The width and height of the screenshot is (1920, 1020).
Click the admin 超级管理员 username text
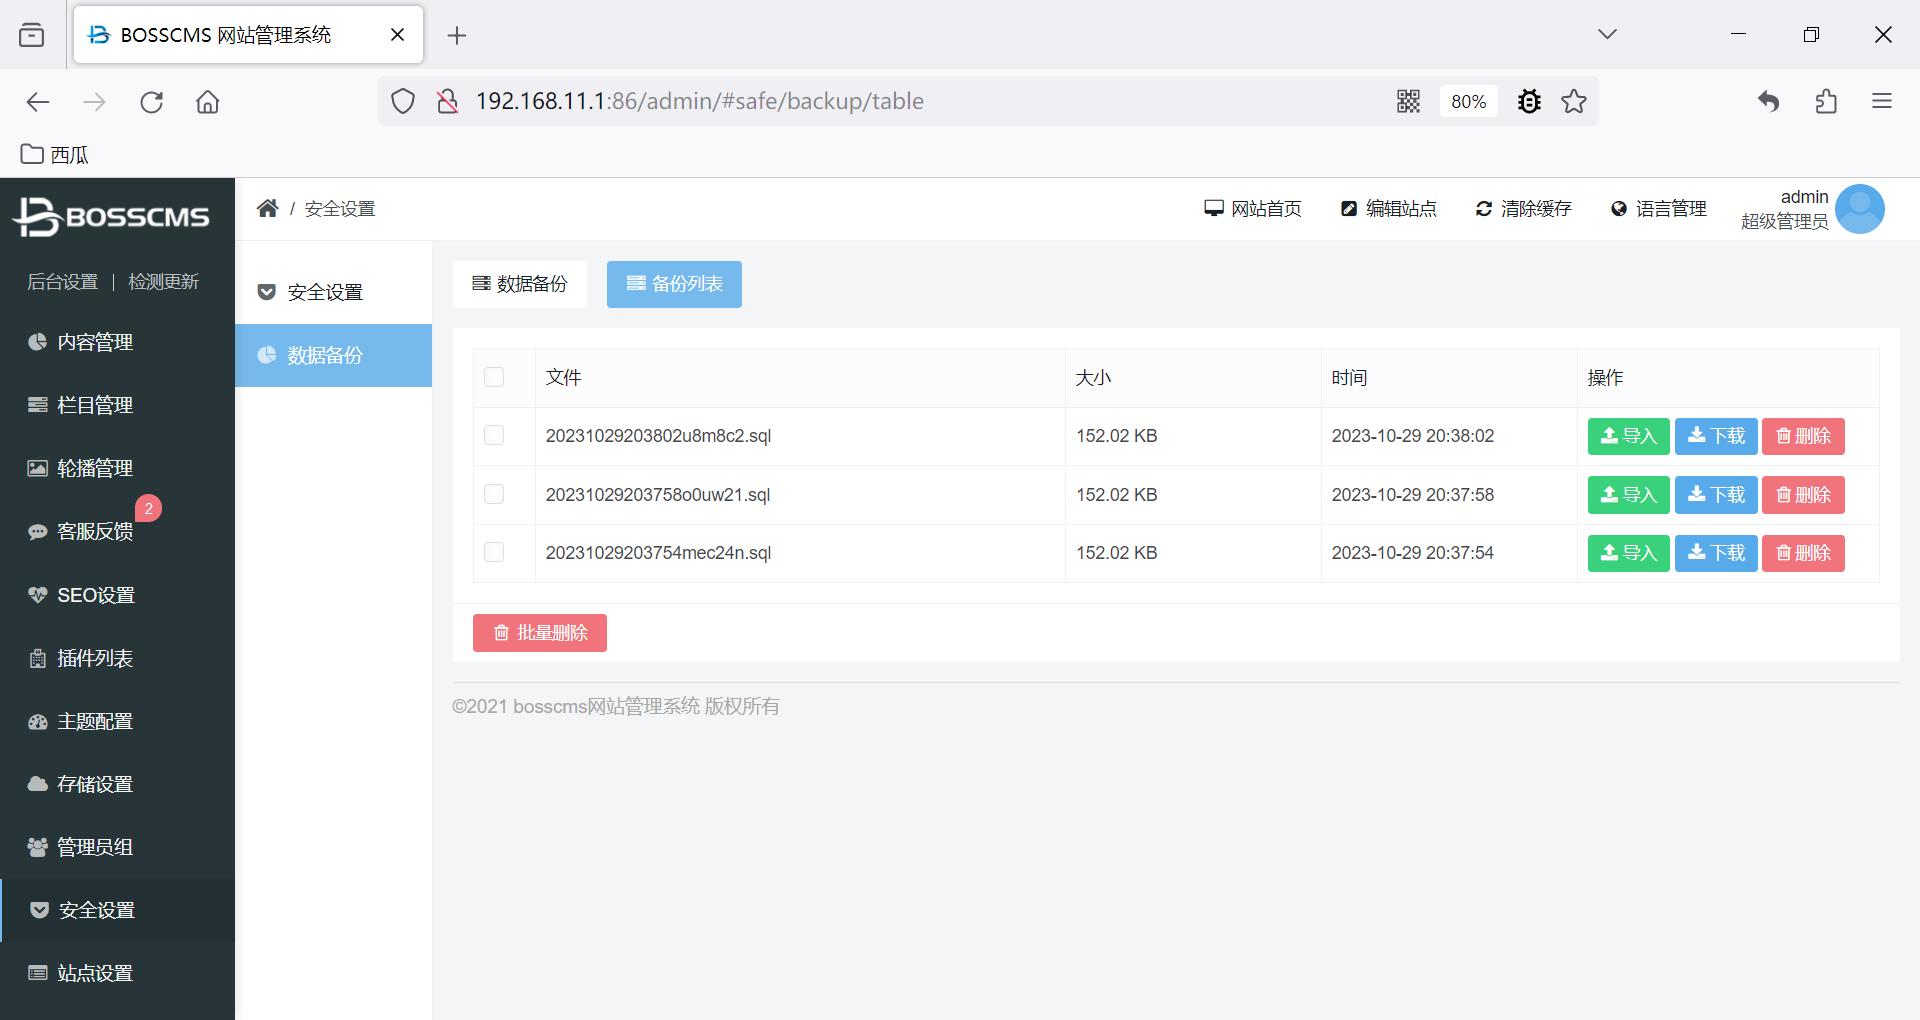click(x=1785, y=209)
